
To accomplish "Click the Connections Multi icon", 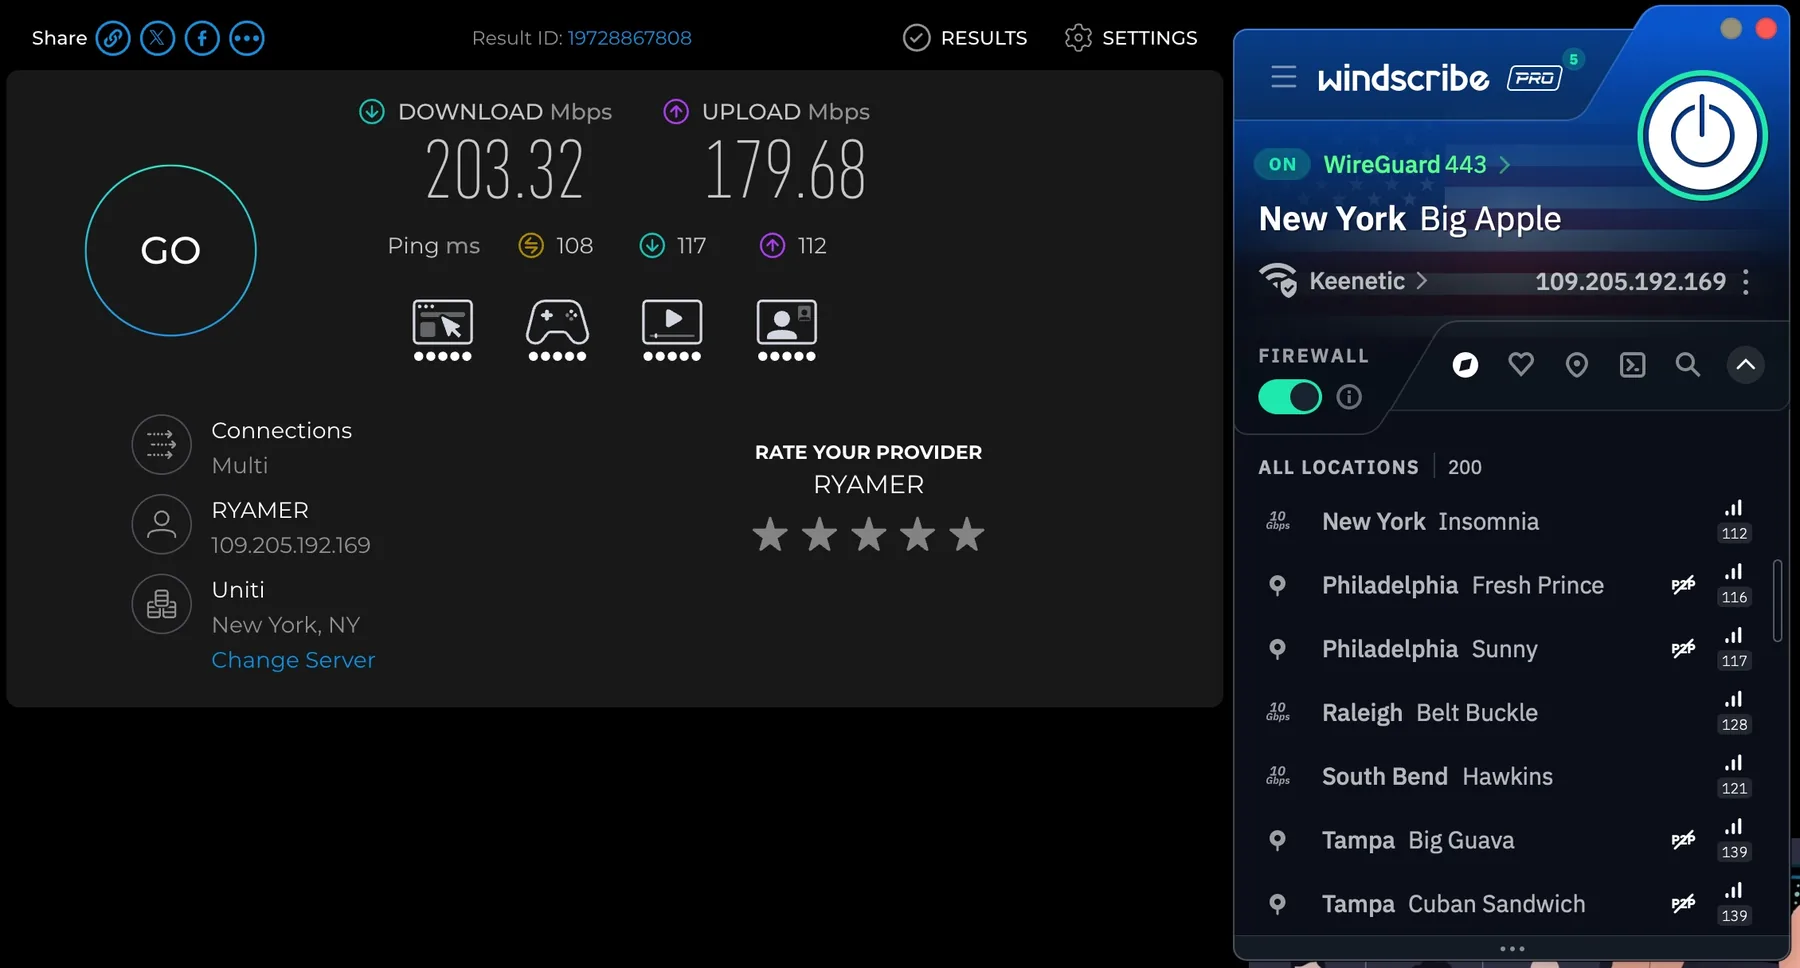I will 161,444.
